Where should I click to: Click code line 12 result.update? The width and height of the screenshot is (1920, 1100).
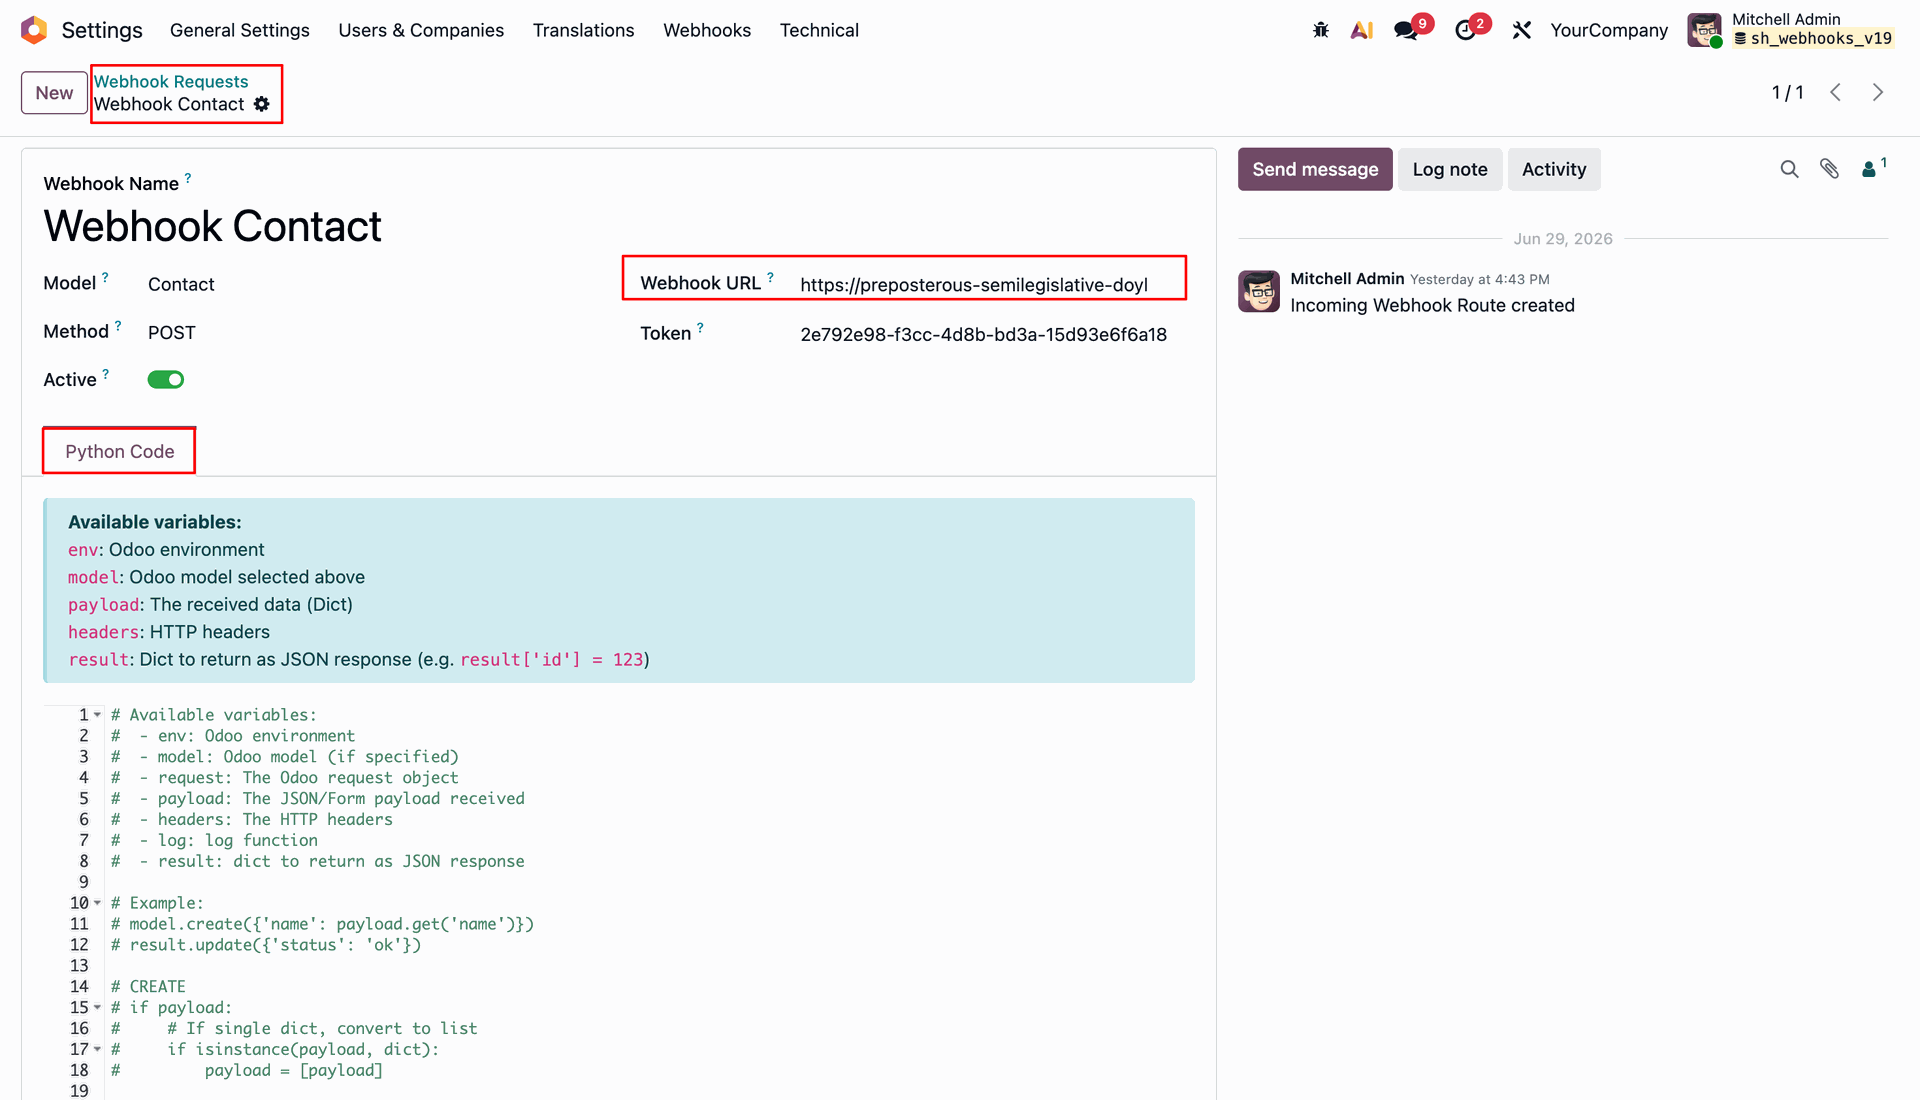[265, 945]
